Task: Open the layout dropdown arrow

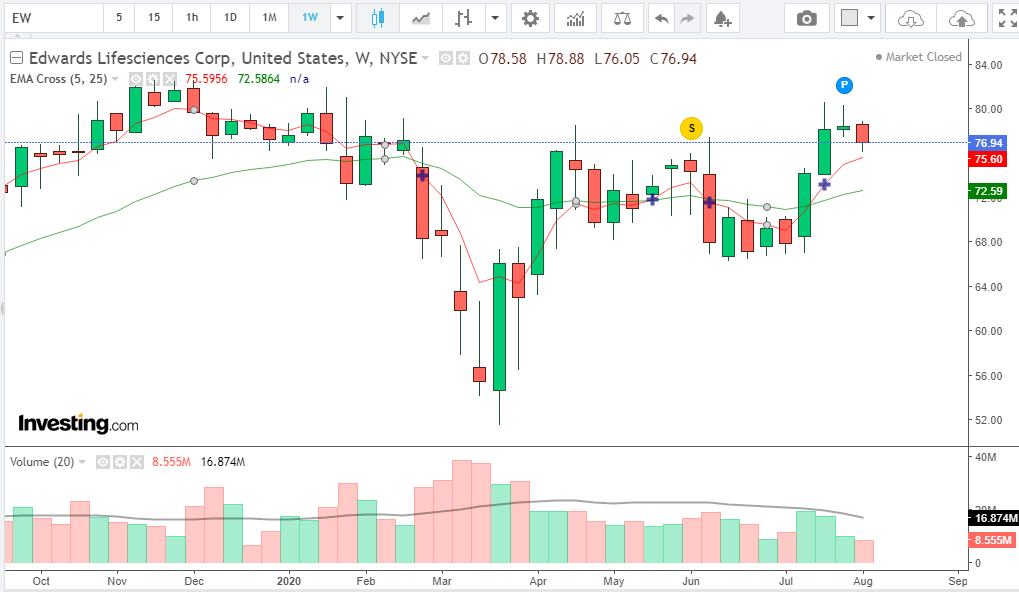Action: (x=871, y=18)
